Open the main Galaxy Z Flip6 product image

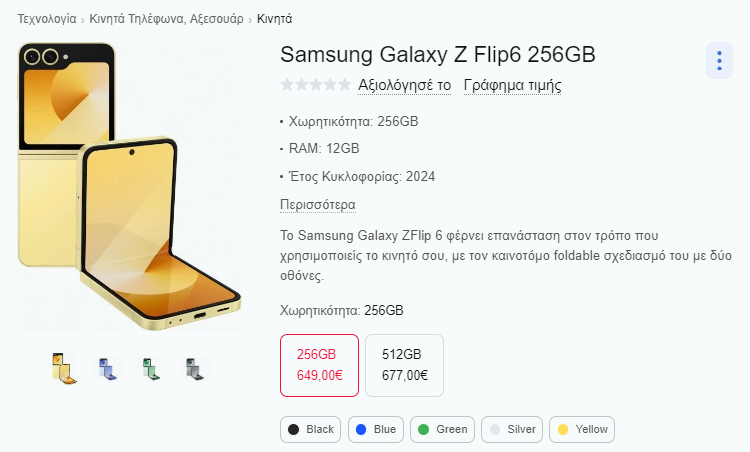point(130,187)
